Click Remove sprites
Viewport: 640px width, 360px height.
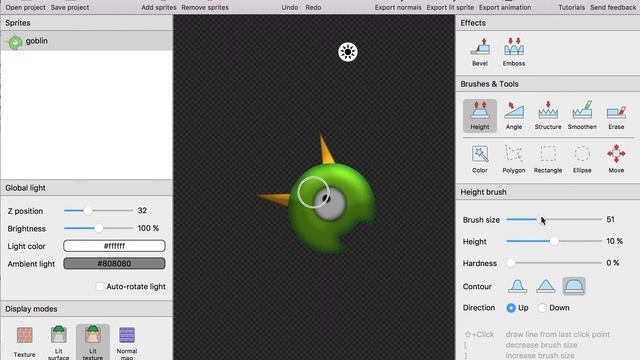[205, 7]
